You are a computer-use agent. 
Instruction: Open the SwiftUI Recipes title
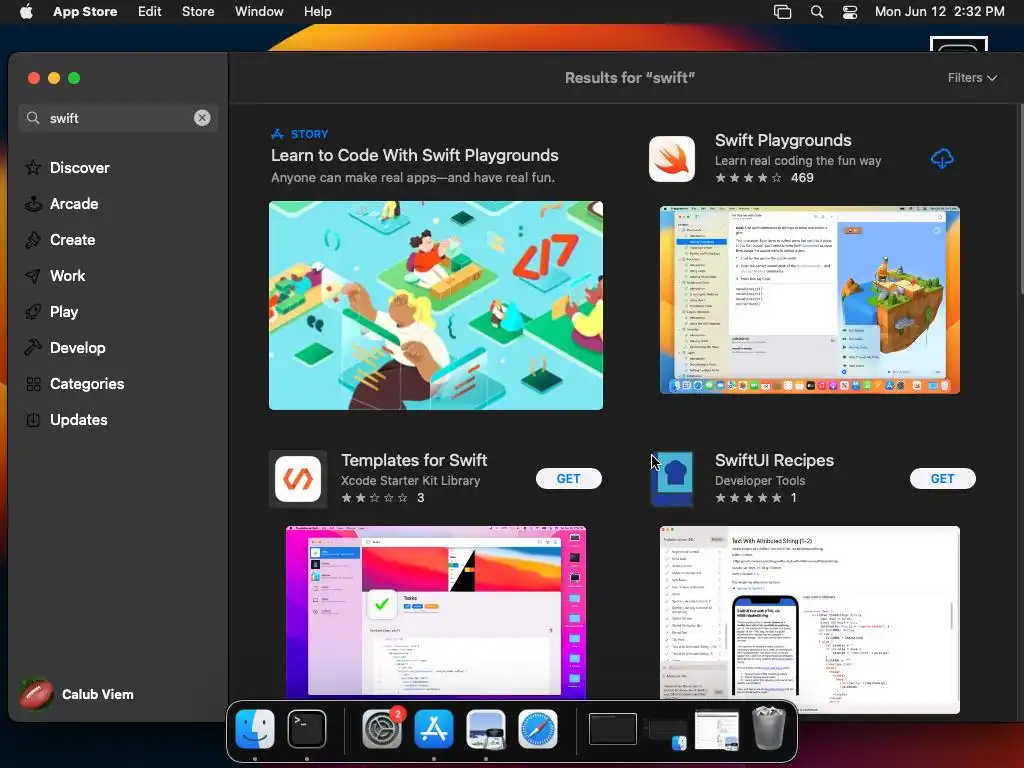pos(774,460)
